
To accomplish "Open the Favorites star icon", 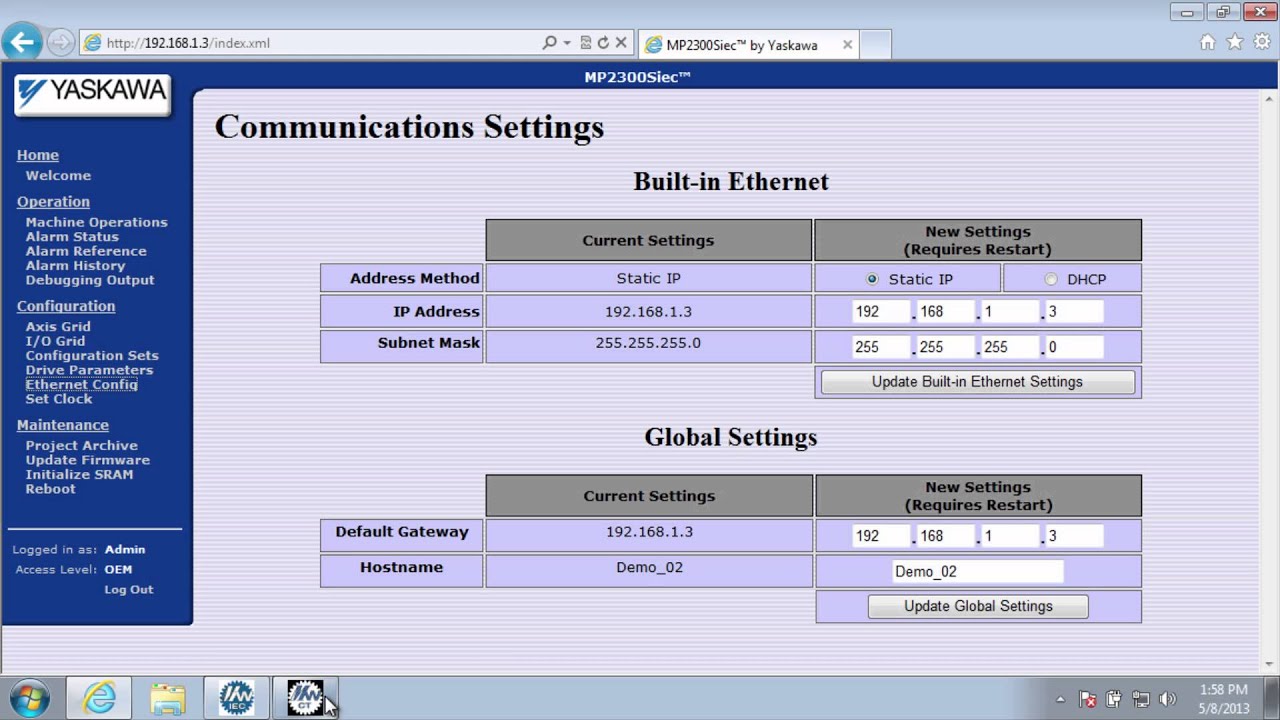I will (1235, 42).
